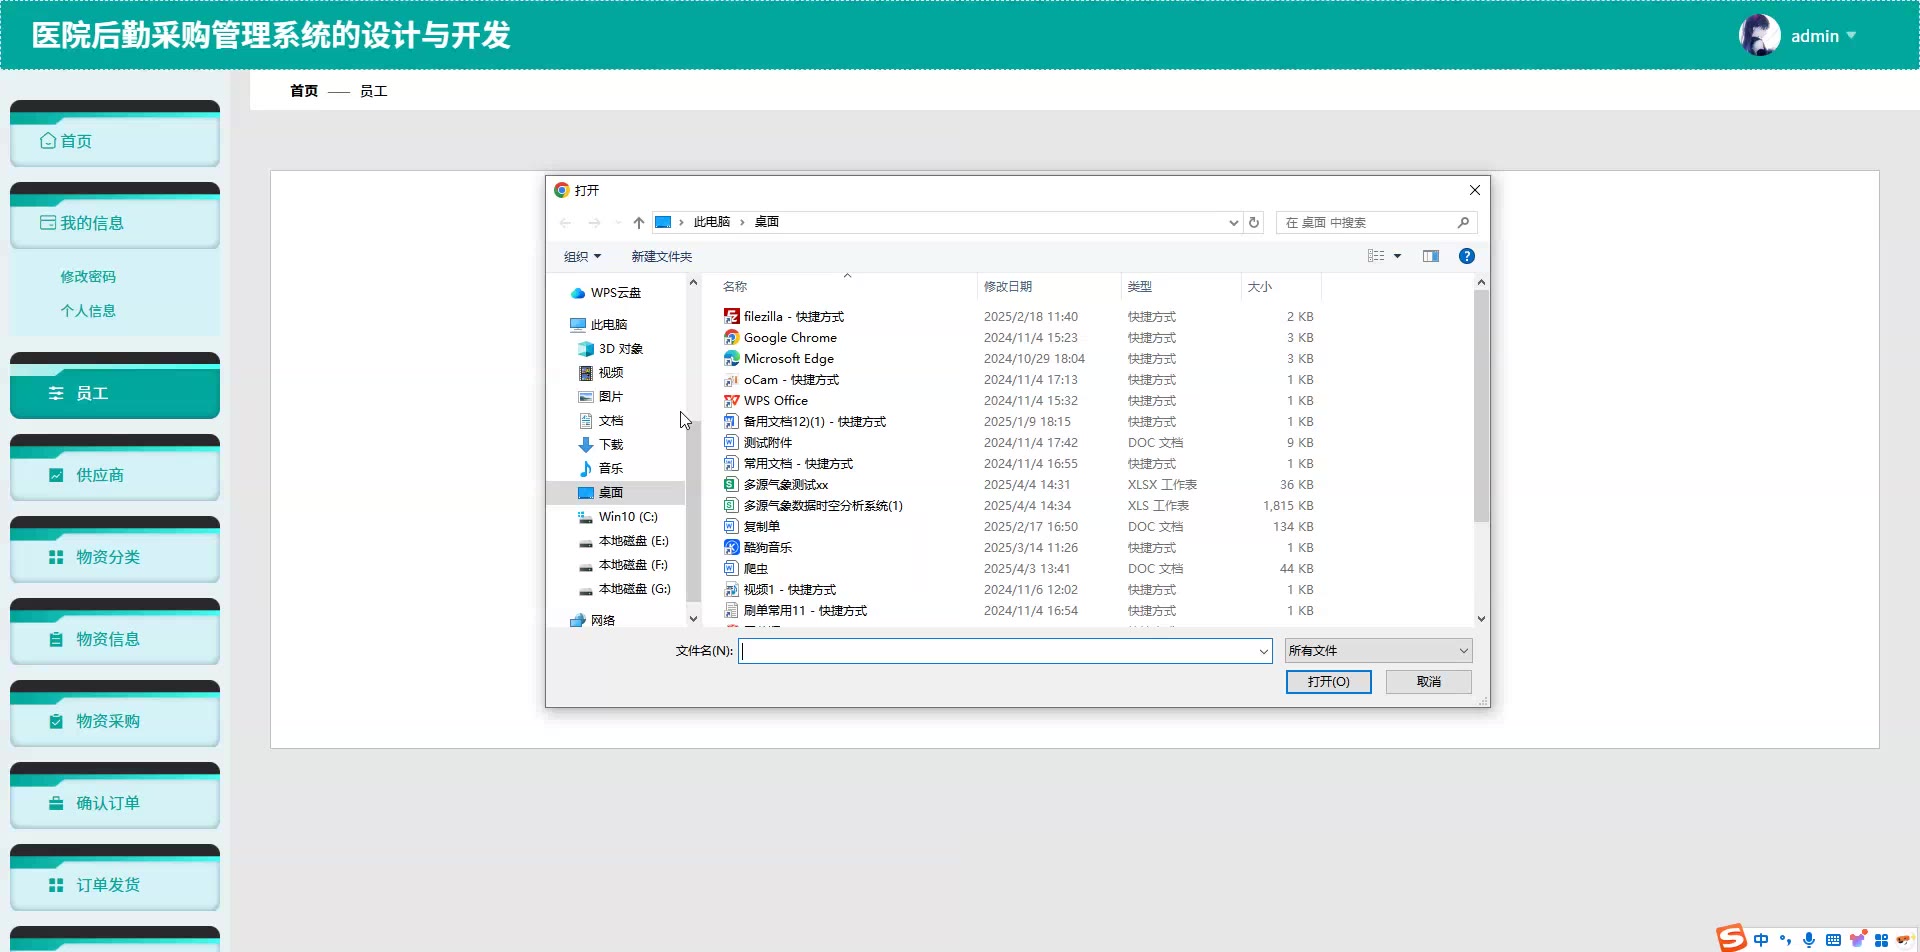Select the 酷狗音乐 shortcut icon
The height and width of the screenshot is (952, 1920).
click(x=731, y=548)
